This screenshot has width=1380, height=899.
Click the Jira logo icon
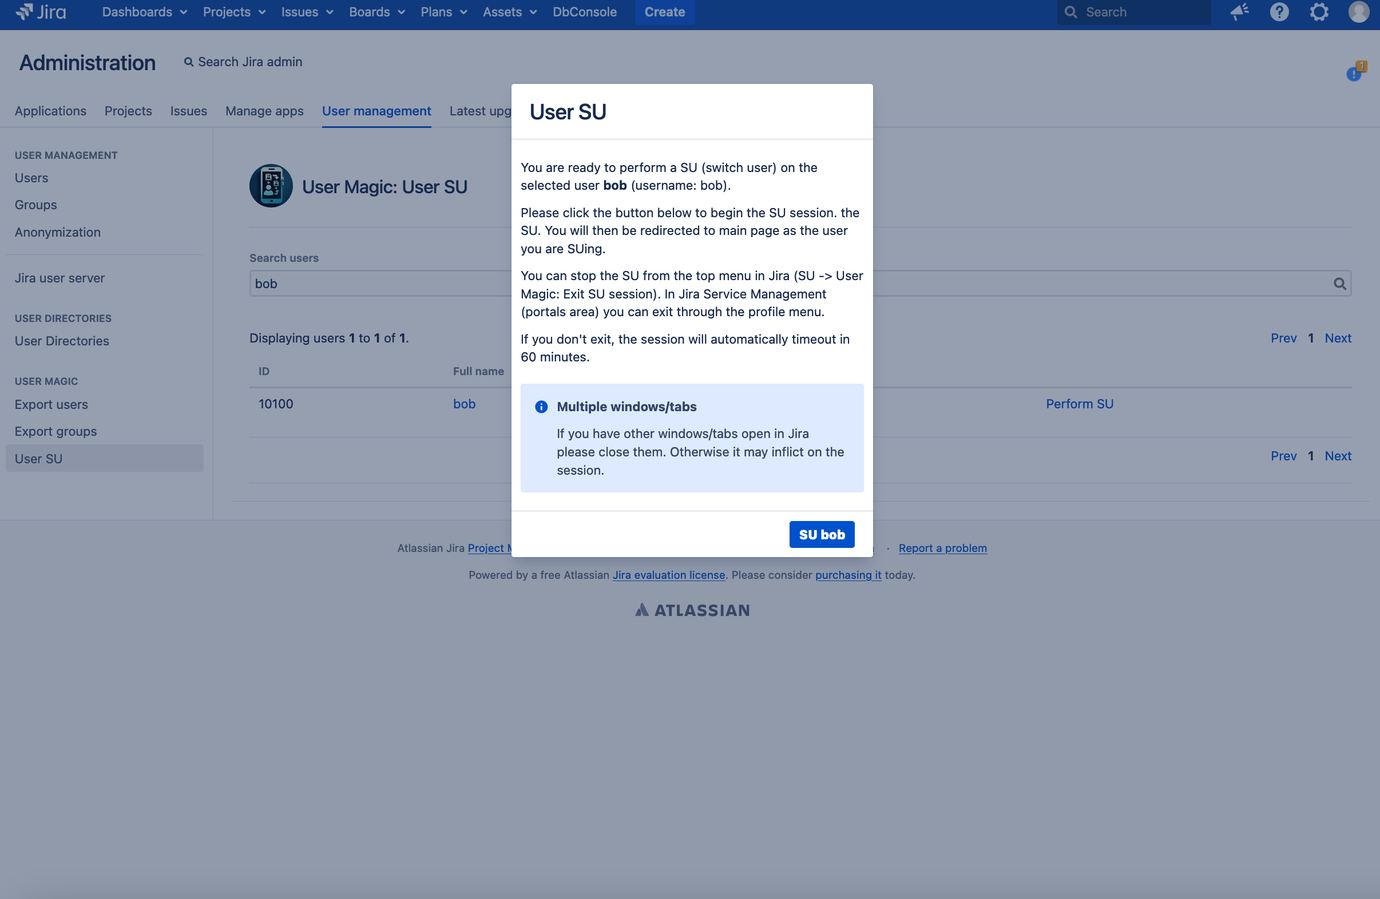41,12
